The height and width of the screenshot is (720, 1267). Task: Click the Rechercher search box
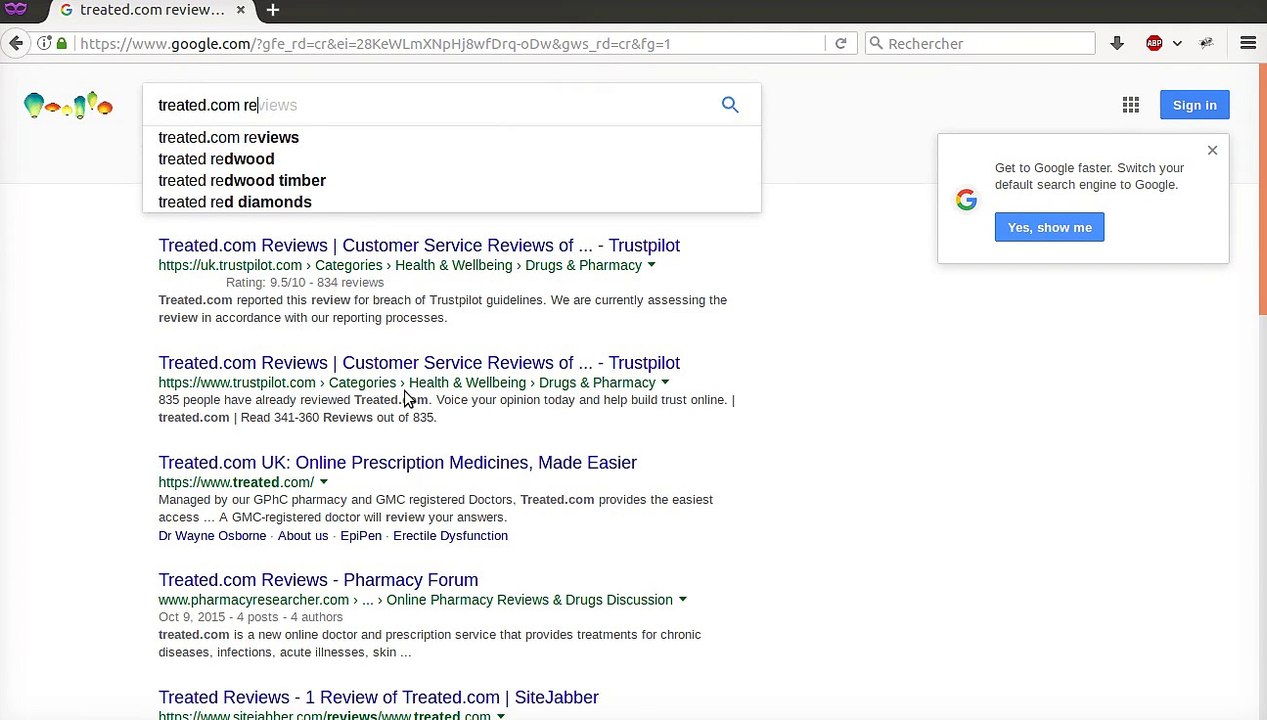(x=980, y=43)
